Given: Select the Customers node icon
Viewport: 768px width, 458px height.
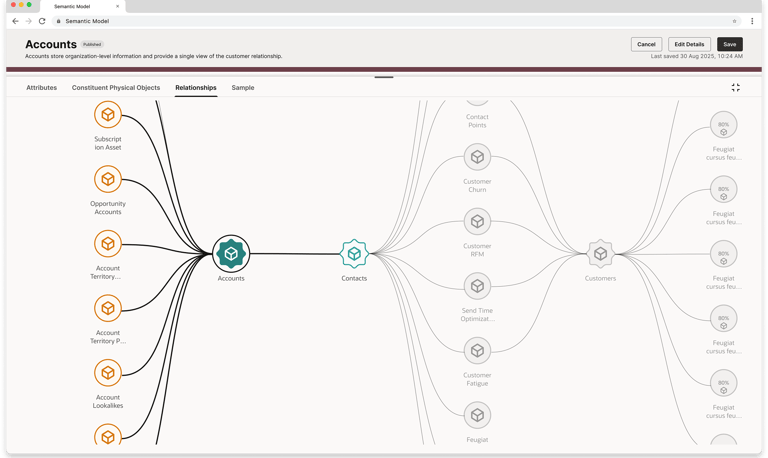Looking at the screenshot, I should [600, 254].
